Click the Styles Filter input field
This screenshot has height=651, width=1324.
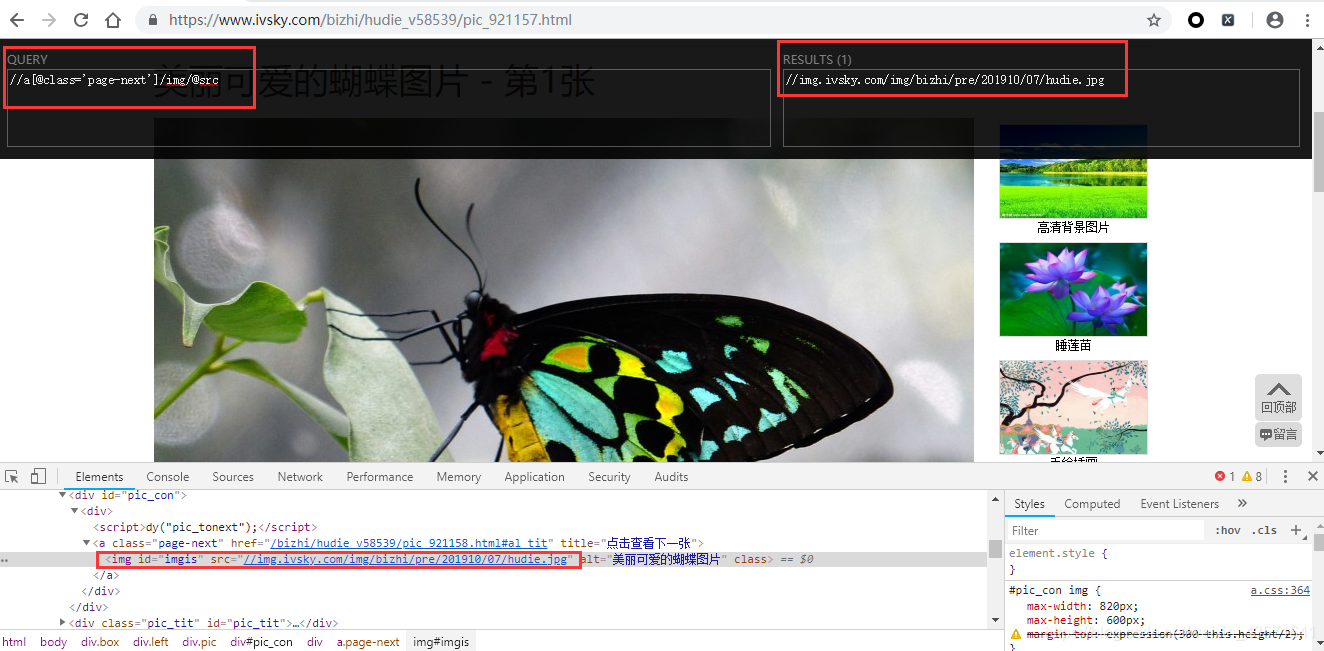(1107, 530)
